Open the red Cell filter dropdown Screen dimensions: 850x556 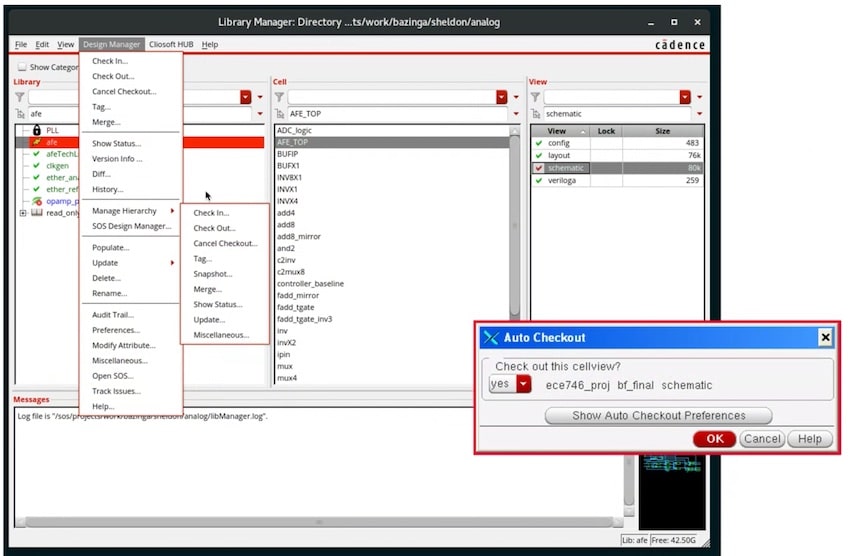[x=501, y=97]
